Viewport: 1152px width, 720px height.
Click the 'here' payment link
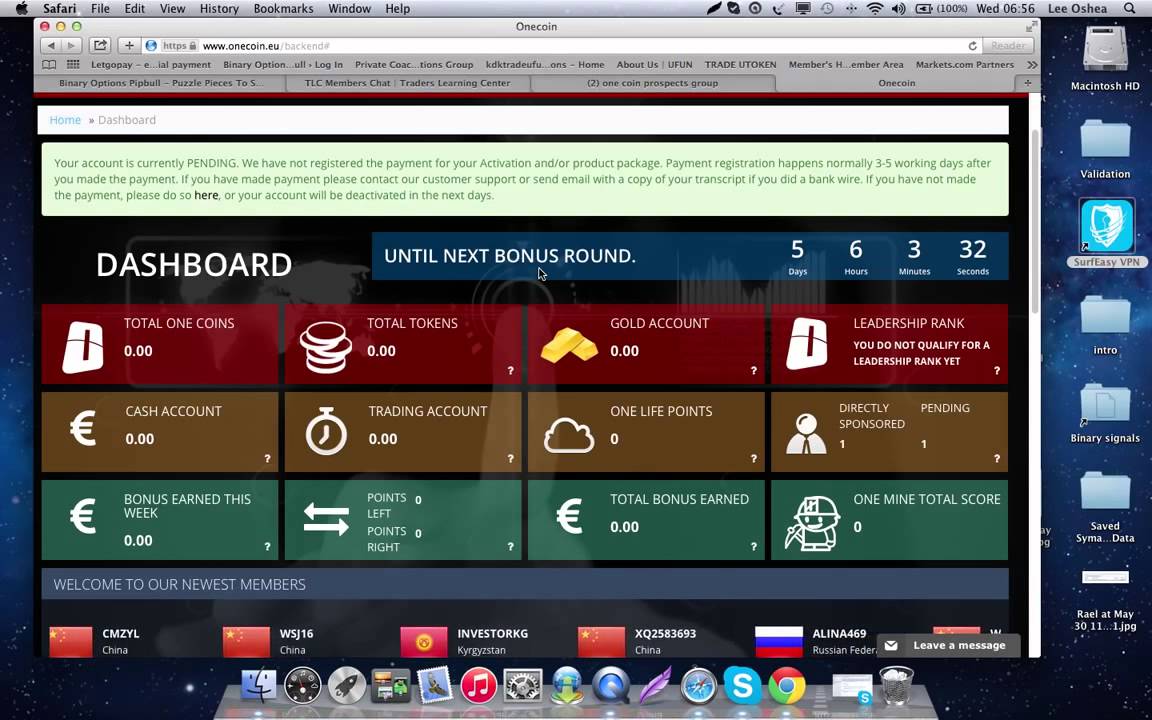coord(206,195)
